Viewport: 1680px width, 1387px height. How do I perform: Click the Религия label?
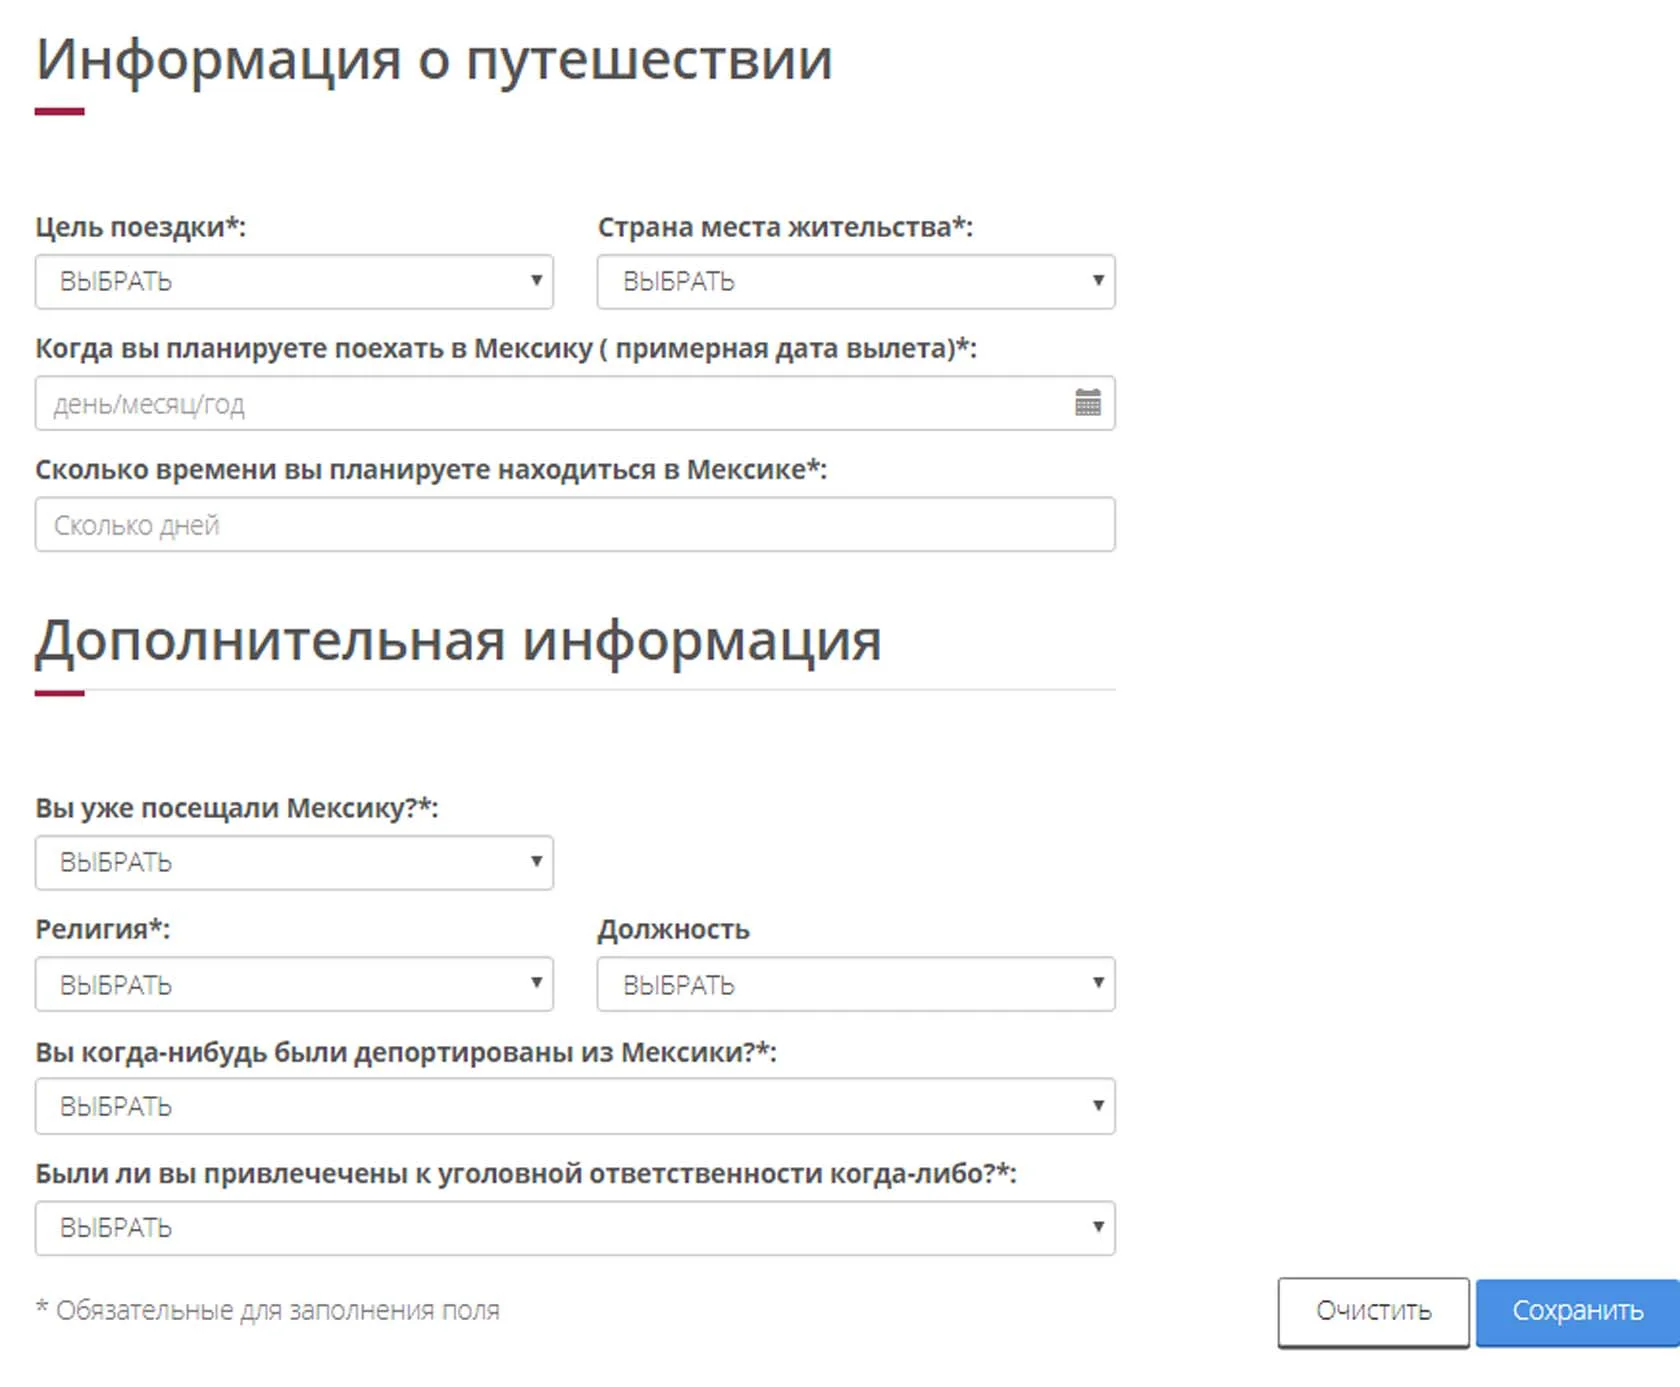[x=103, y=929]
